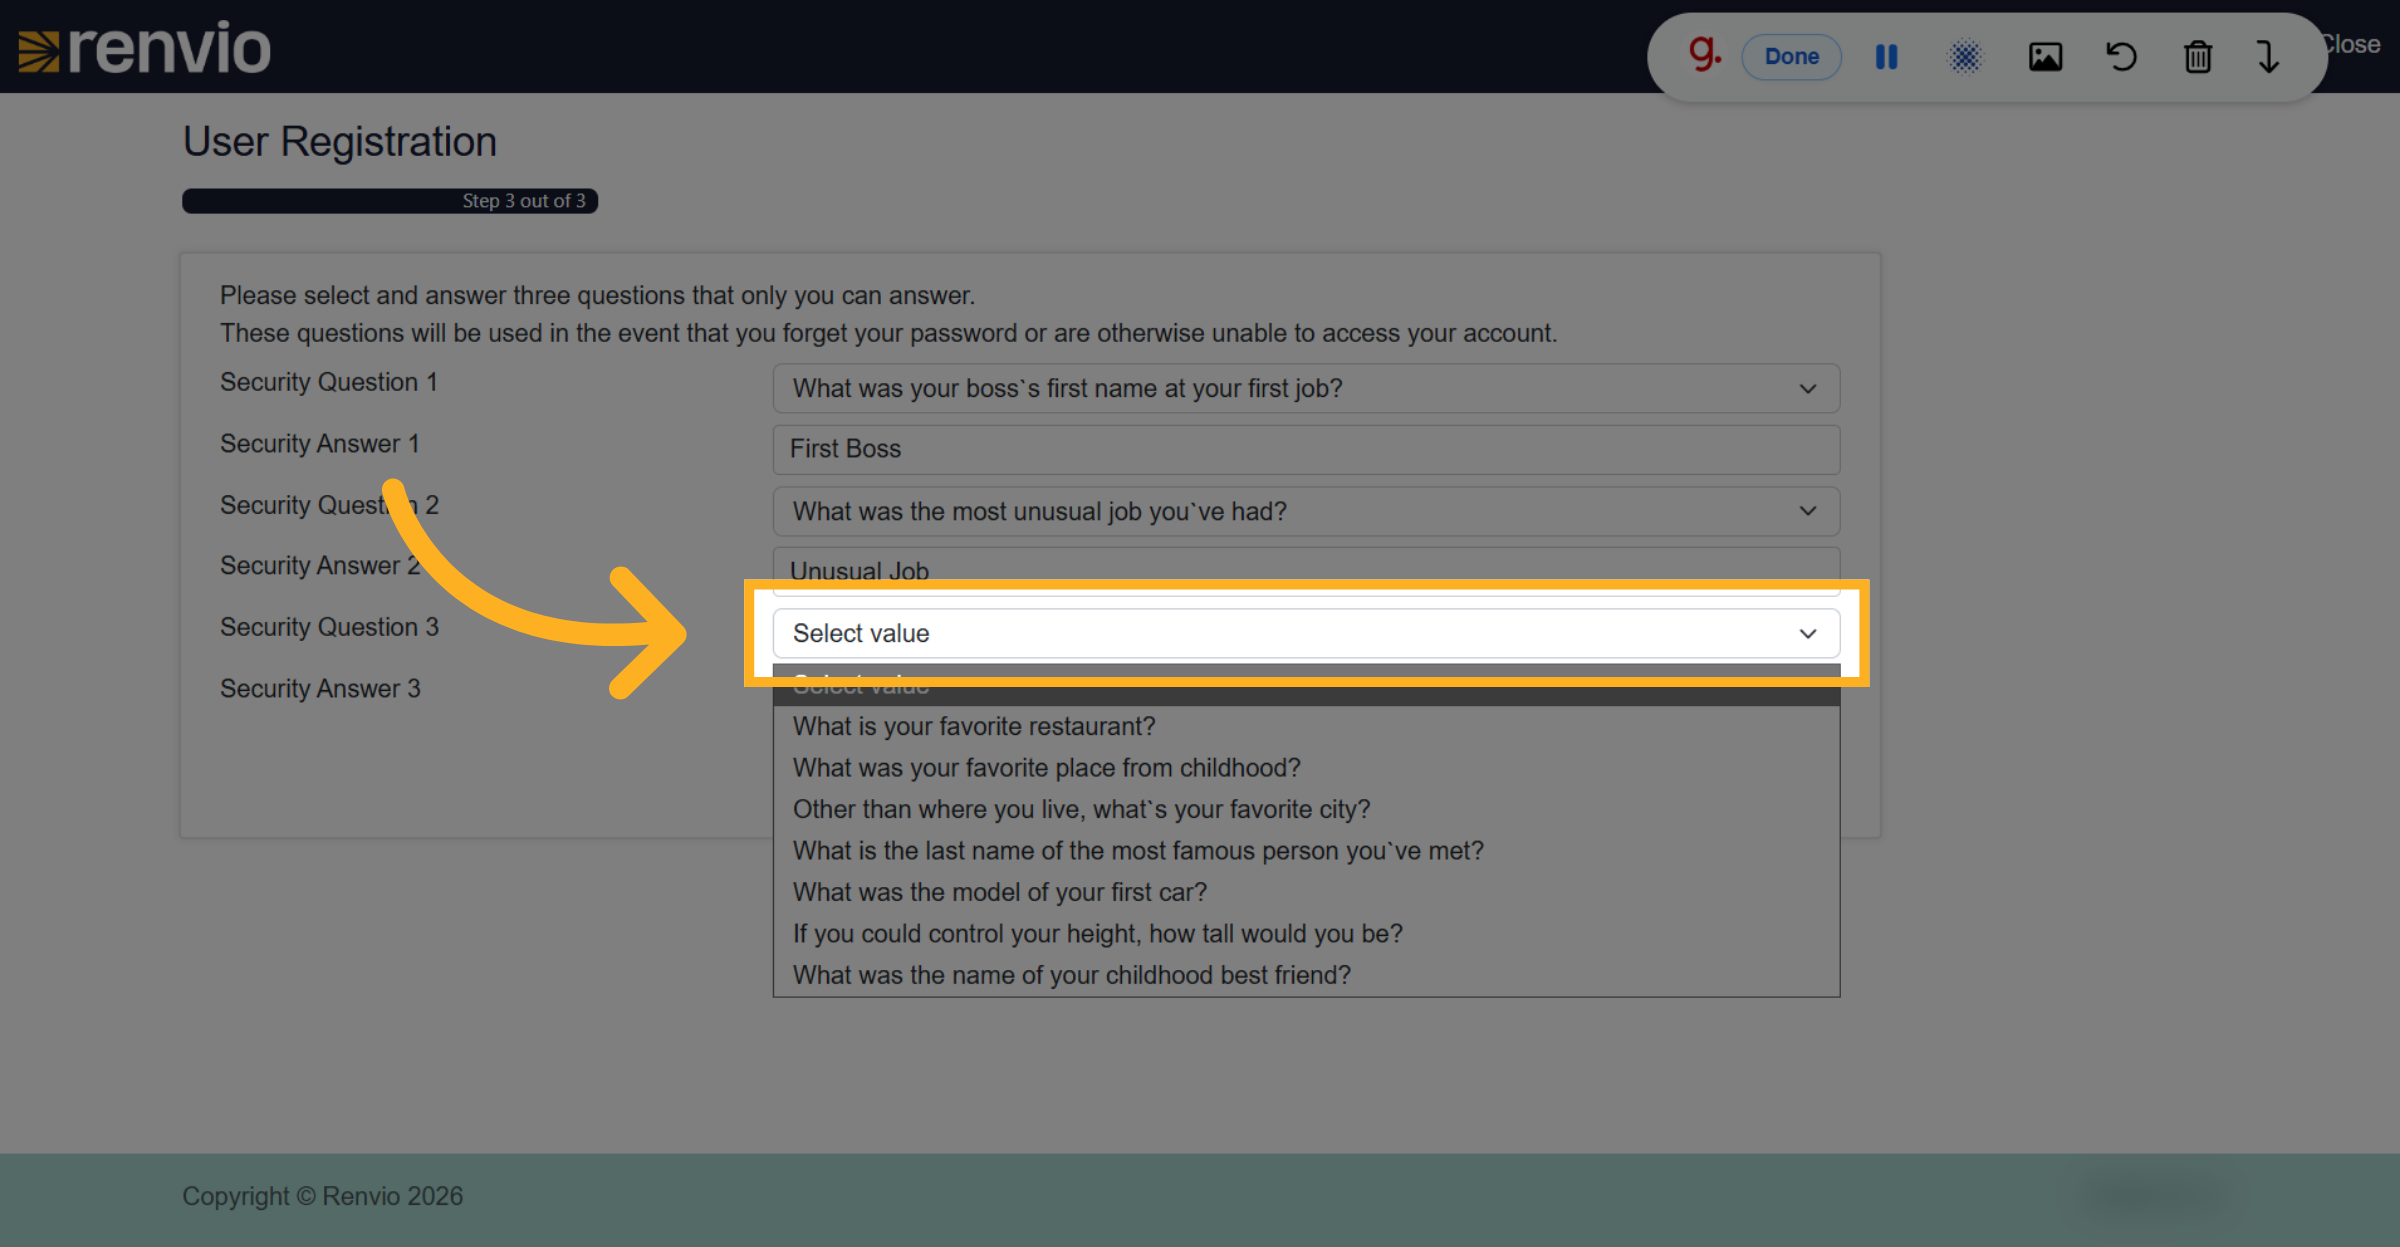Click the trash delete icon in toolbar
2400x1247 pixels.
(2198, 57)
